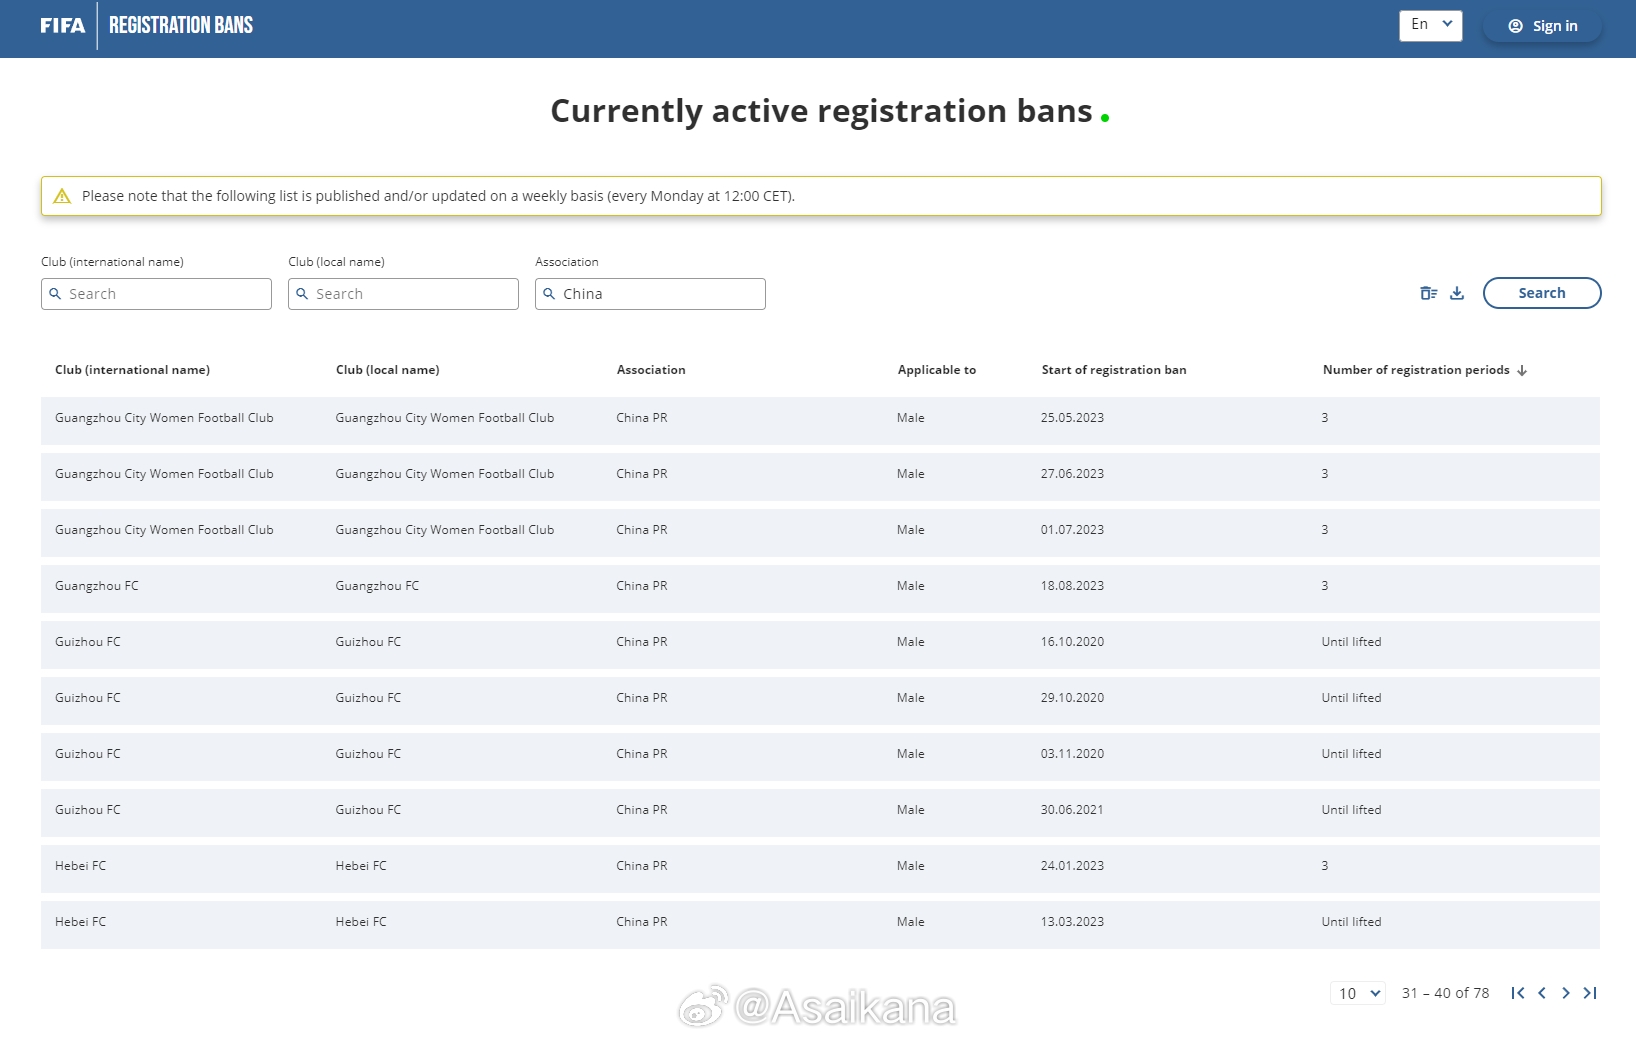
Task: Sort by Association column header
Action: [651, 370]
